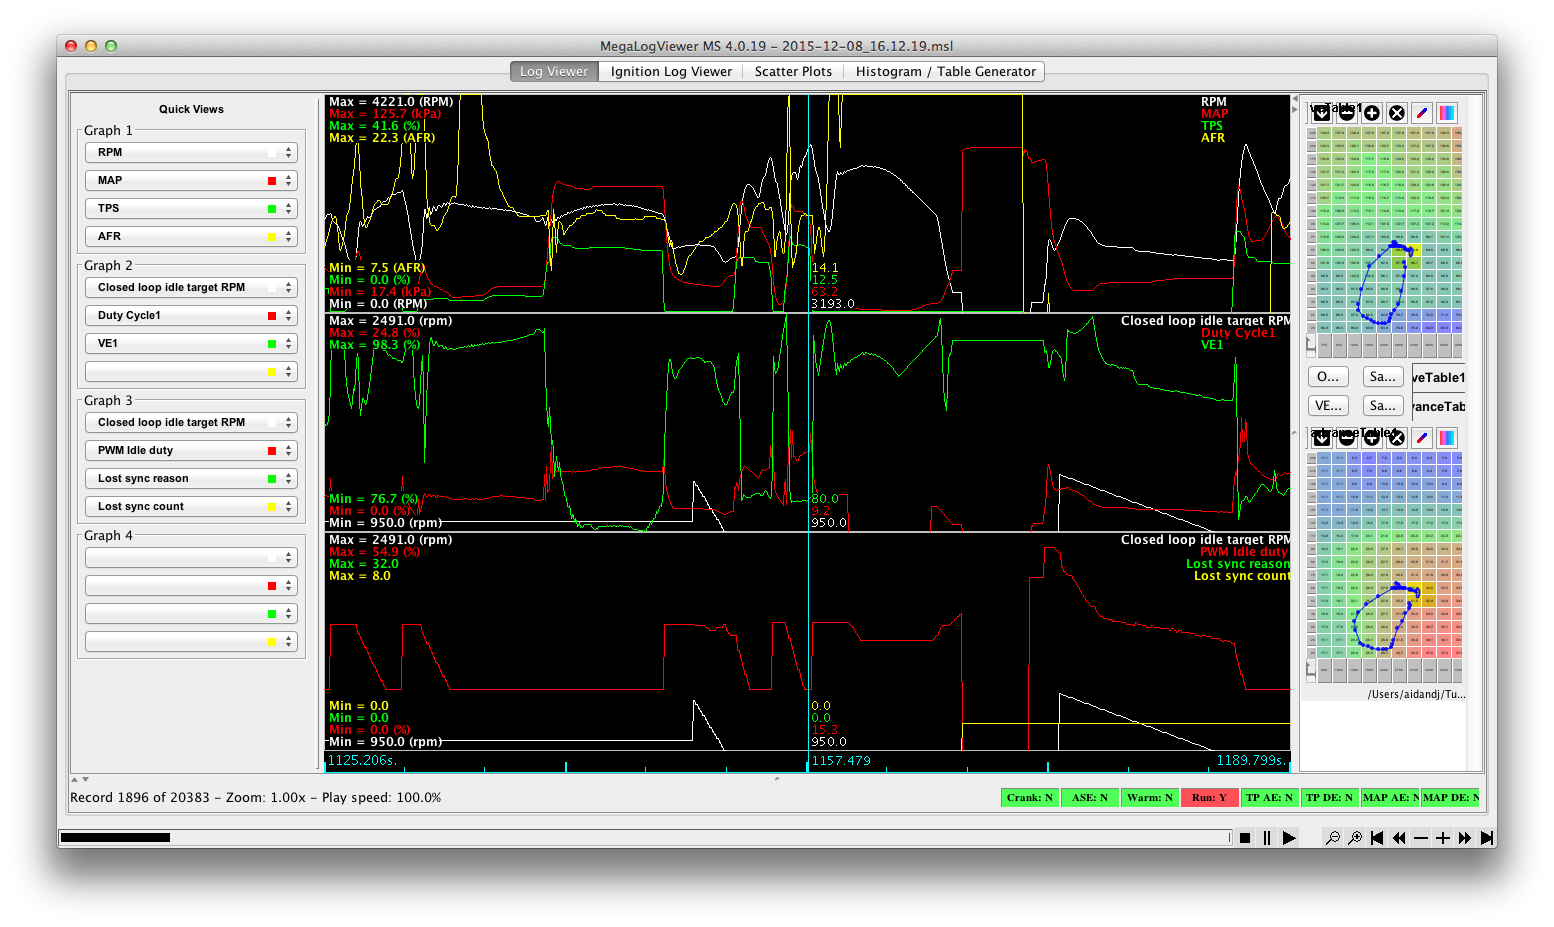1554x927 pixels.
Task: Open the Histogram / Table Generator tab
Action: click(x=945, y=72)
